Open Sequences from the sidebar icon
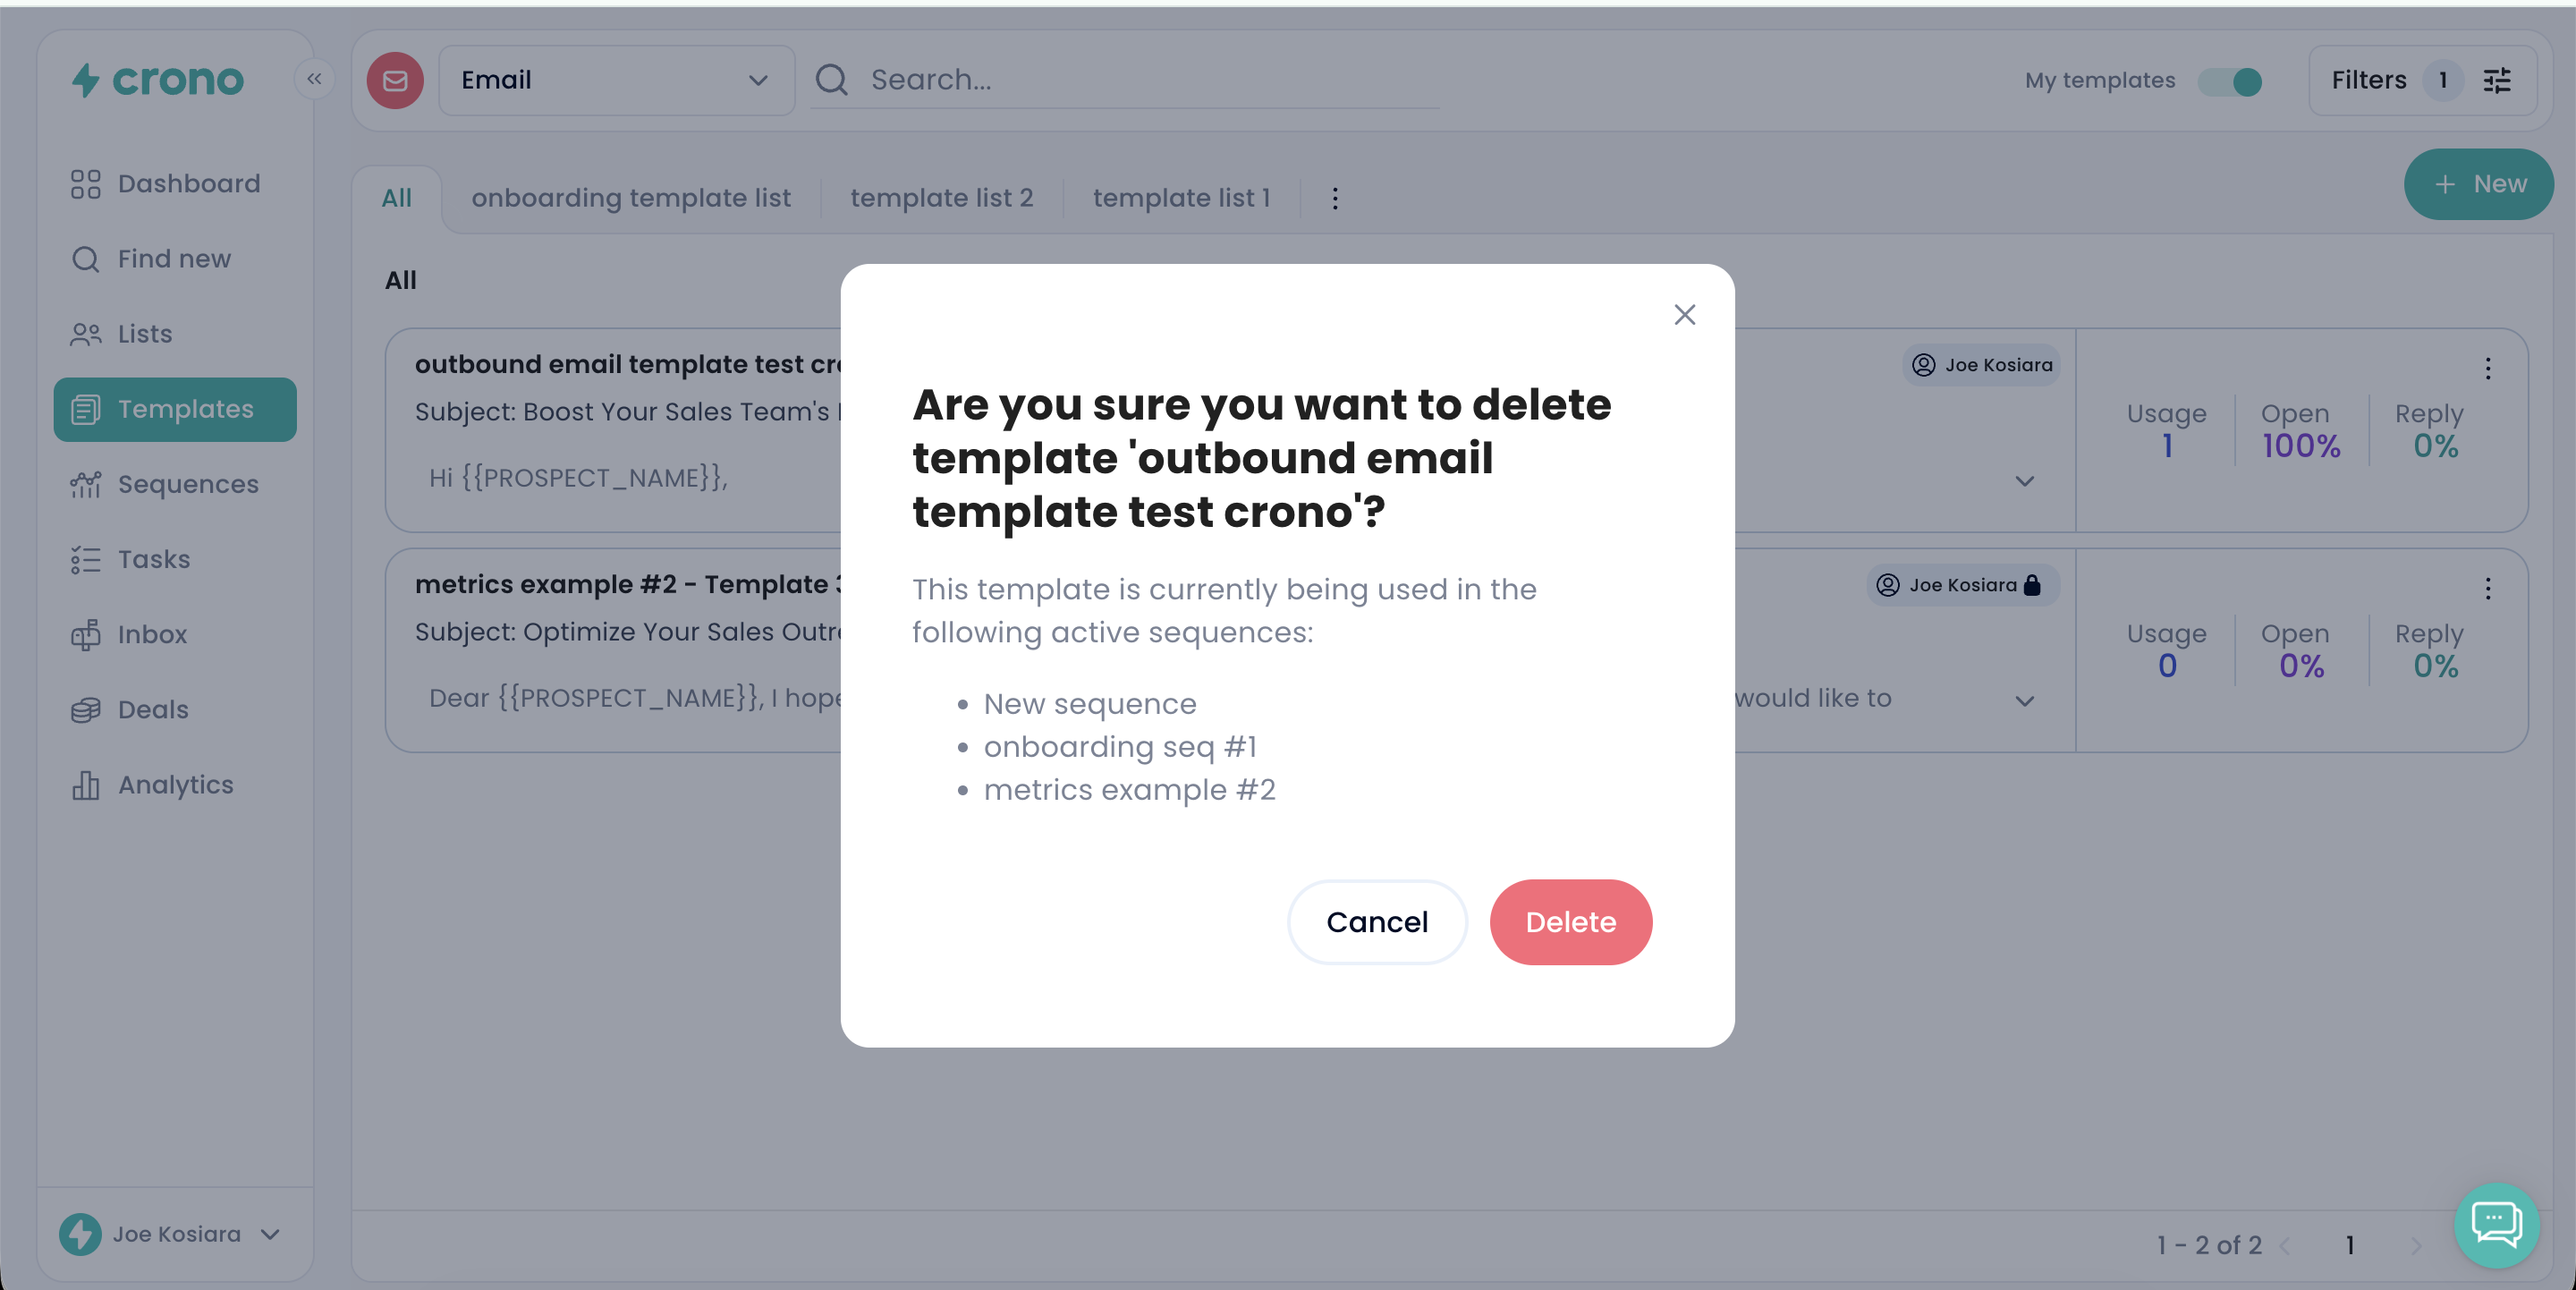 coord(86,485)
